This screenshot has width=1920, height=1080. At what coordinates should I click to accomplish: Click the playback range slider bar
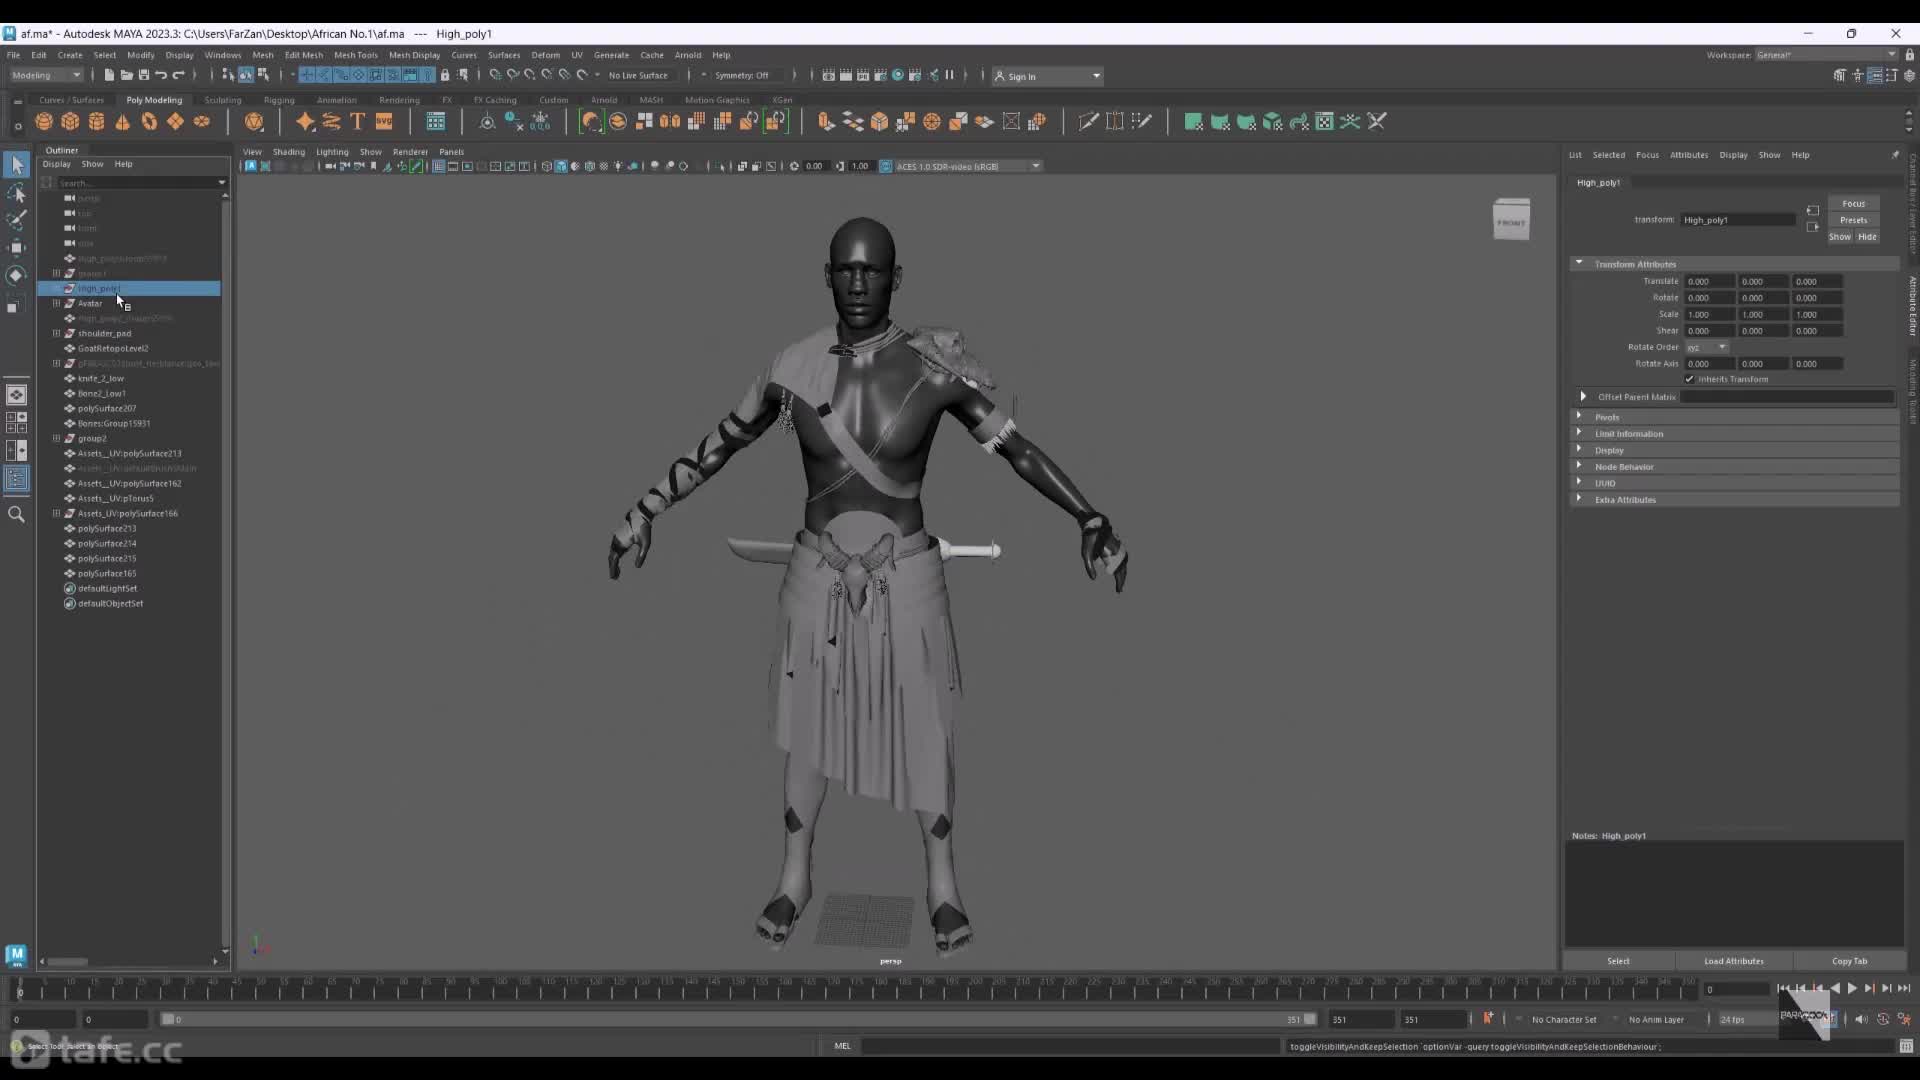[738, 1019]
